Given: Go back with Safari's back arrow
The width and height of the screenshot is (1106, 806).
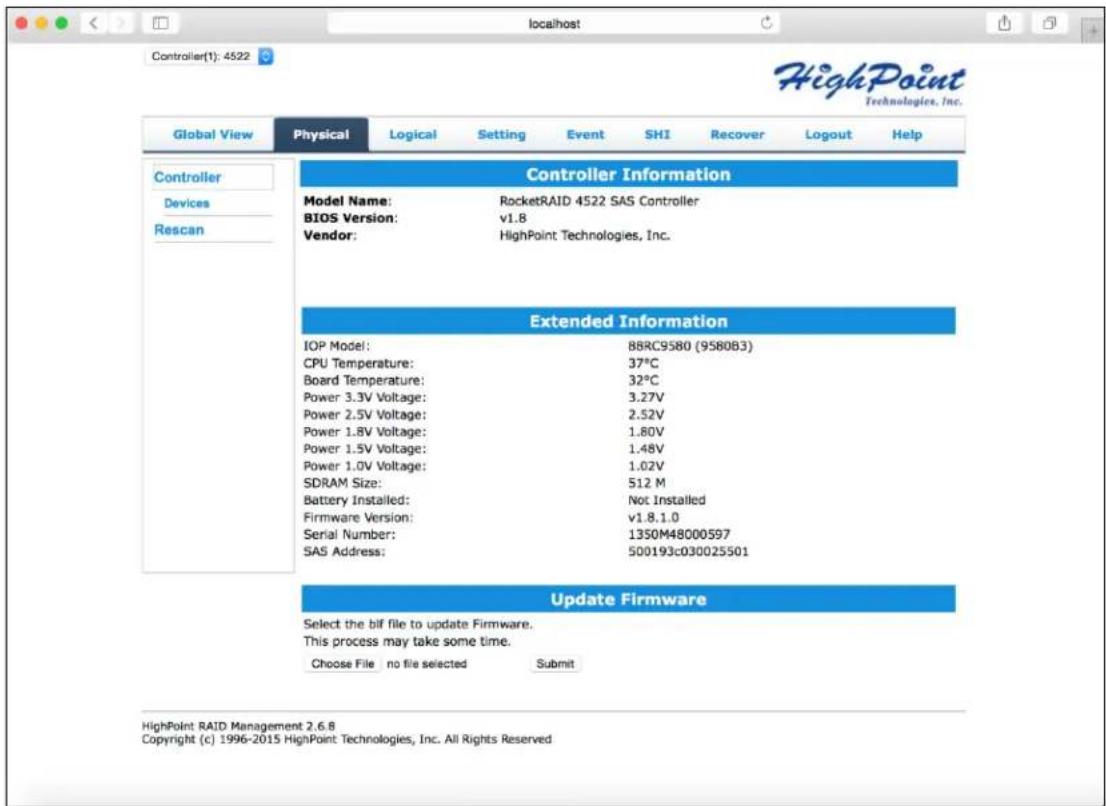Looking at the screenshot, I should (x=95, y=23).
